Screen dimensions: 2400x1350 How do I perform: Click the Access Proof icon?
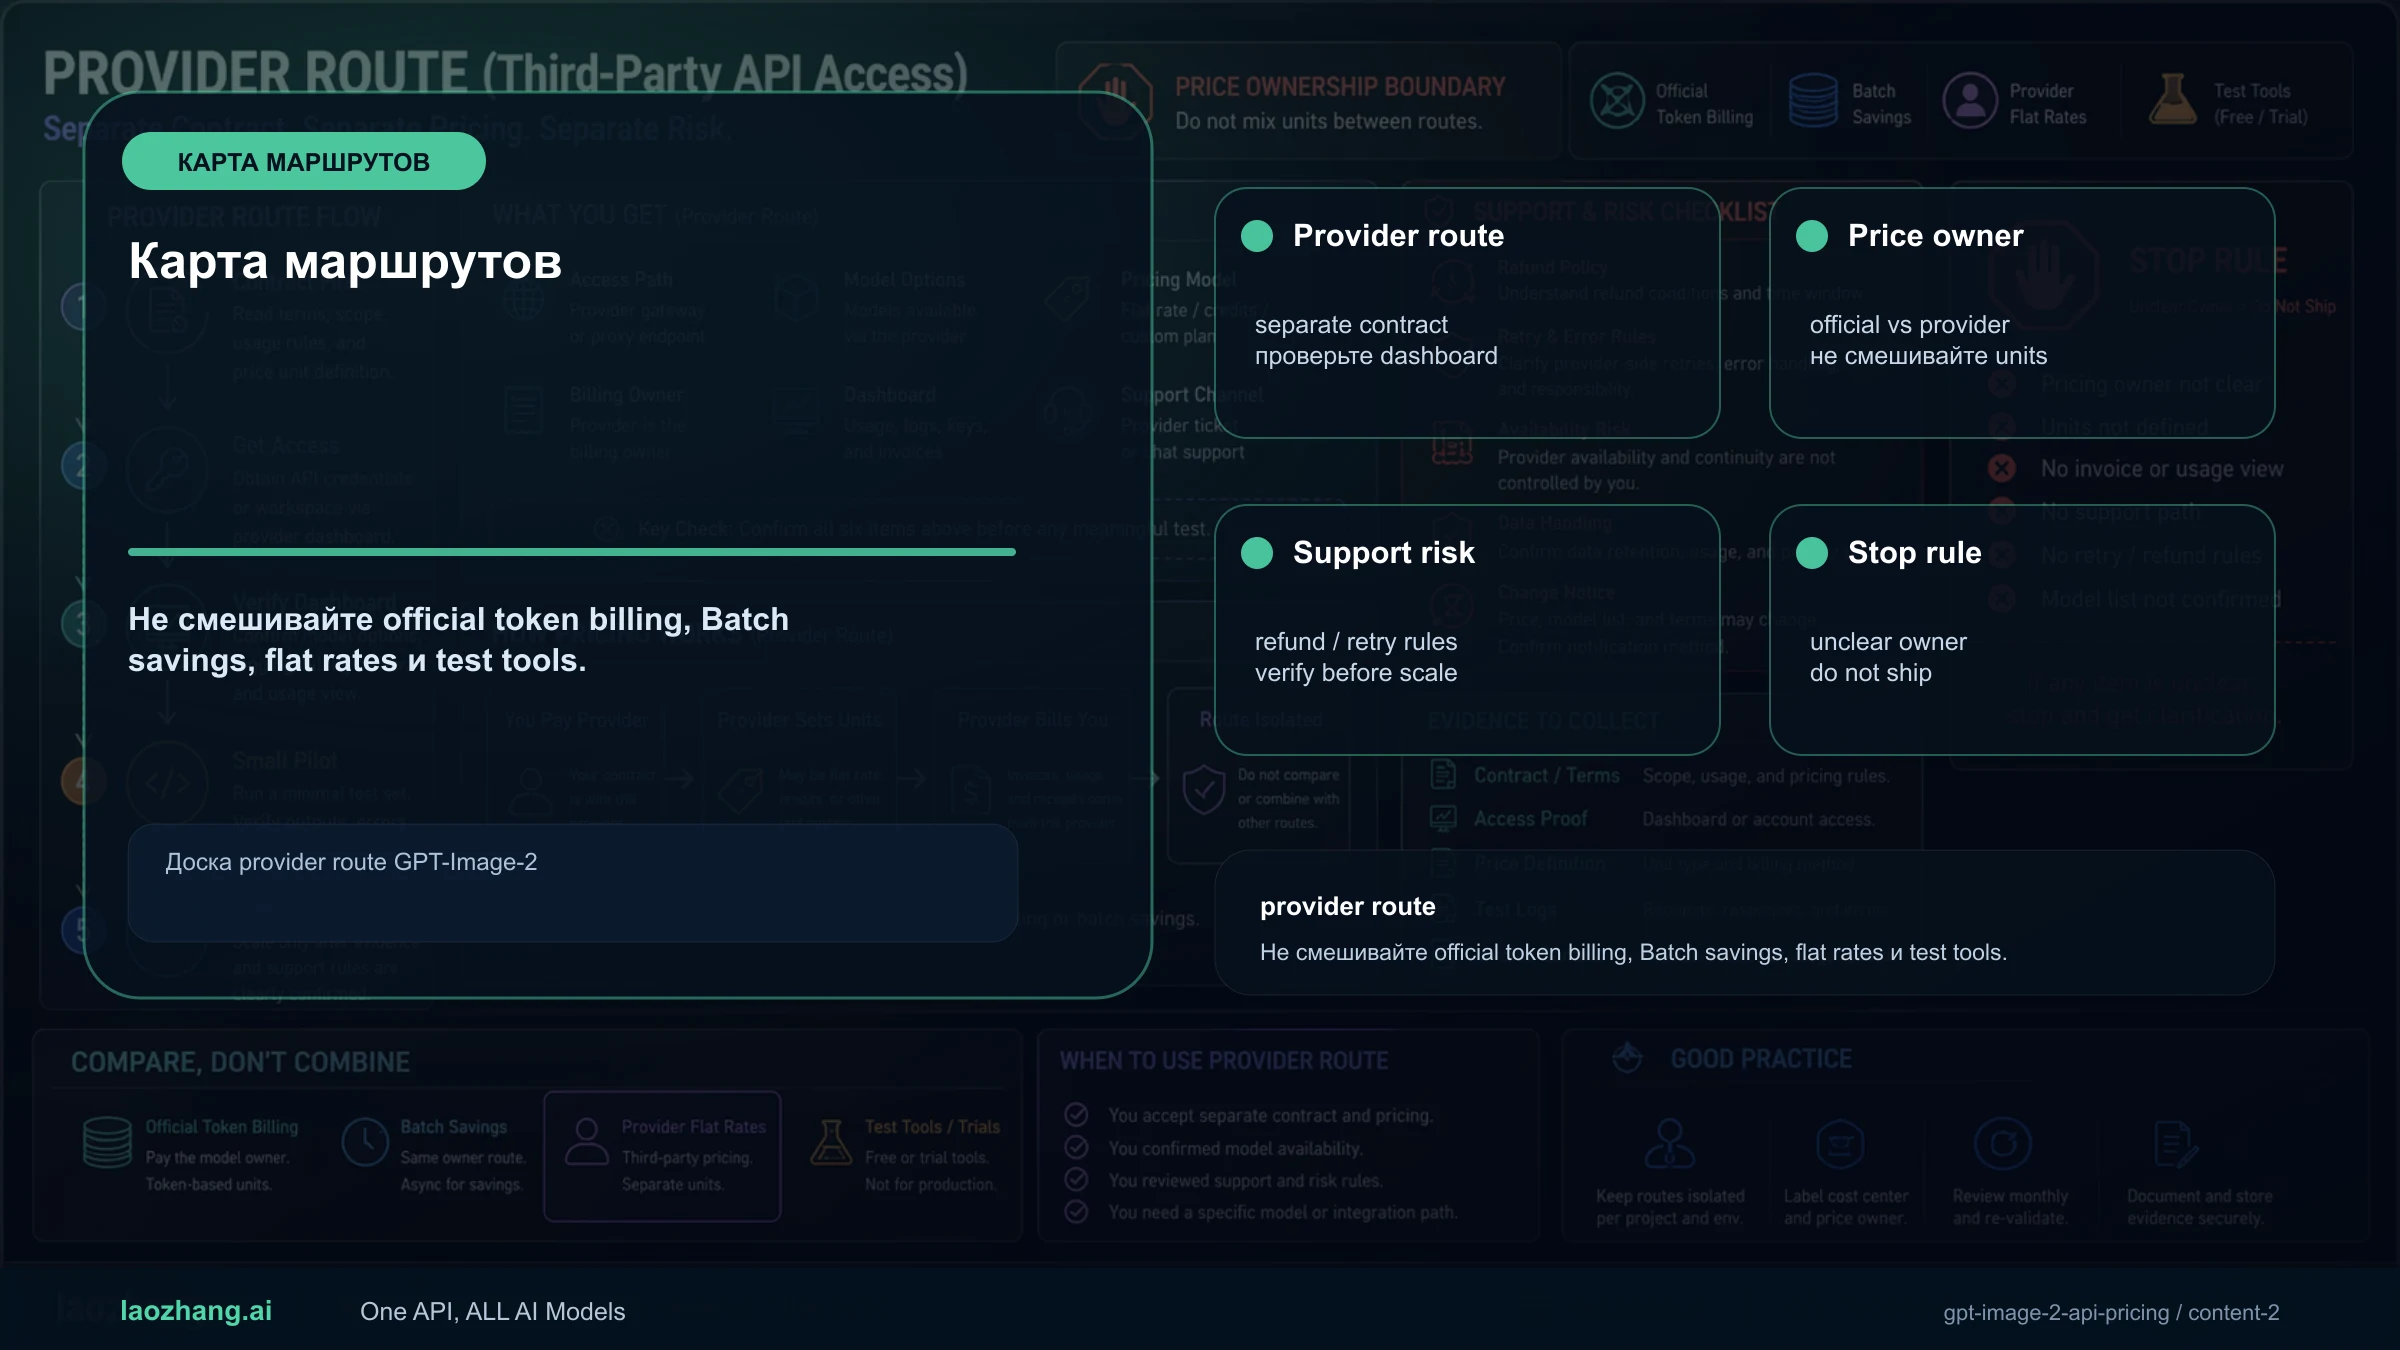pyautogui.click(x=1443, y=819)
